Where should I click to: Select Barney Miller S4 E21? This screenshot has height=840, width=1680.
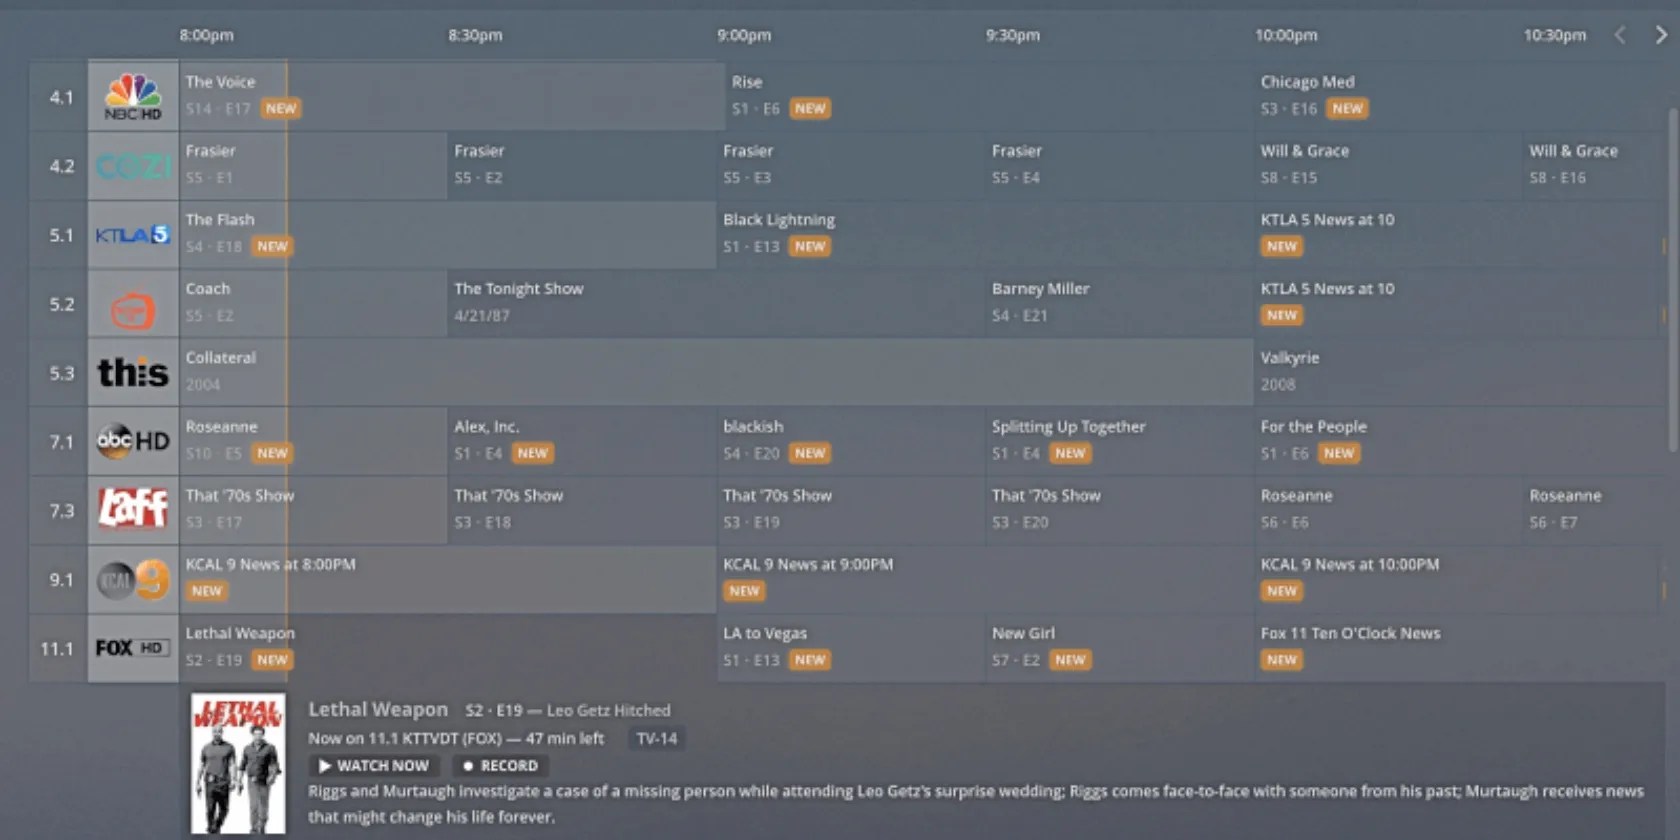tap(1120, 304)
